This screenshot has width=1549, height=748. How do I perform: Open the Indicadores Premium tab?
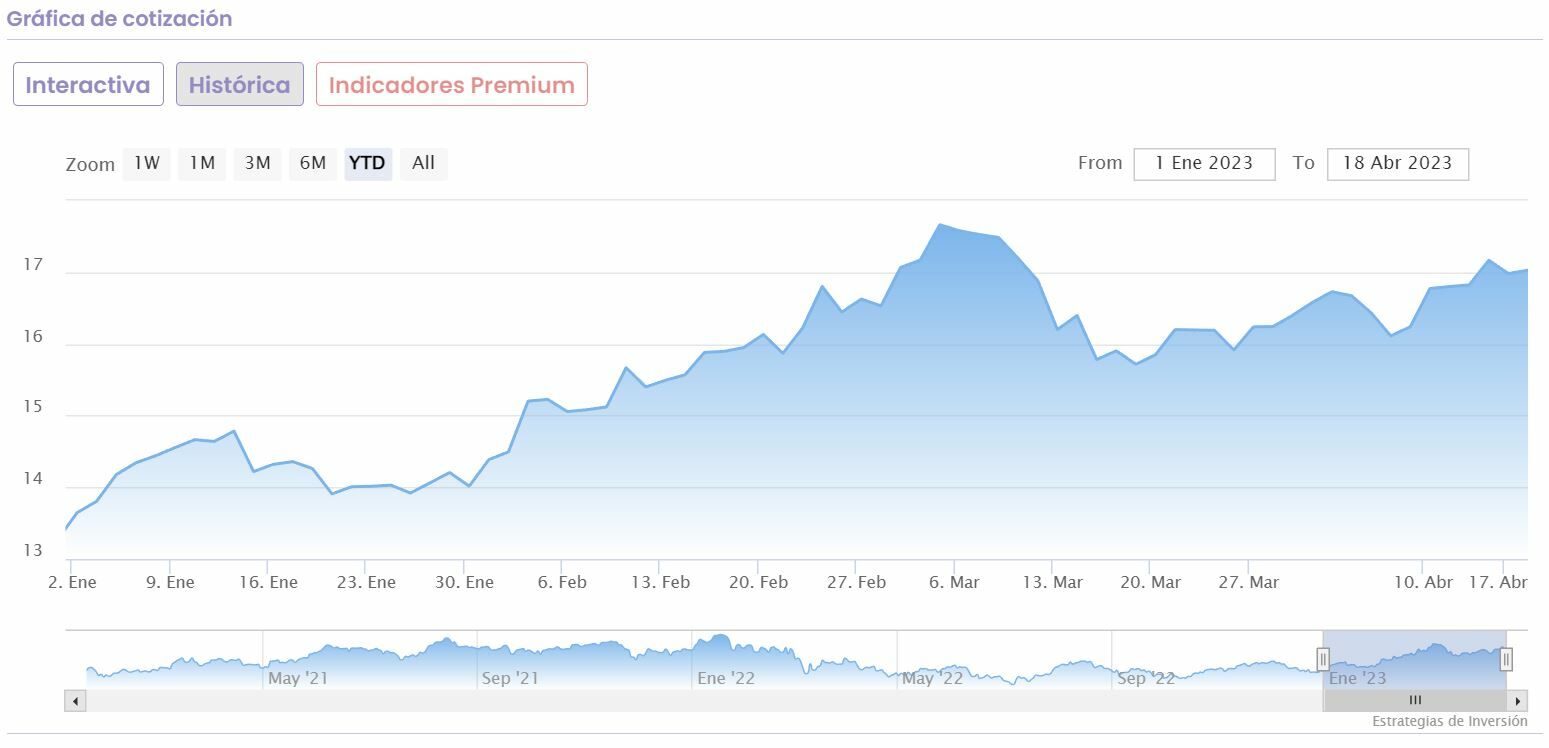pos(451,85)
